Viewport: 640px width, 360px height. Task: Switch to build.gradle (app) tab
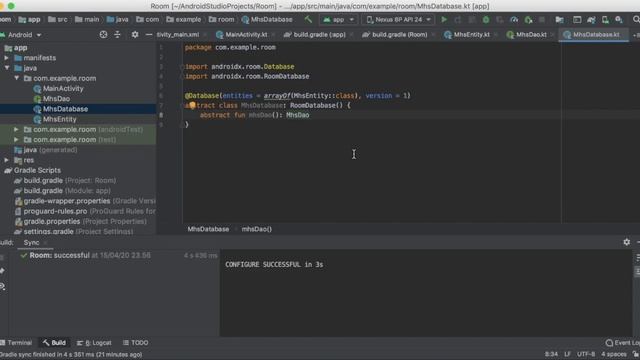(319, 35)
